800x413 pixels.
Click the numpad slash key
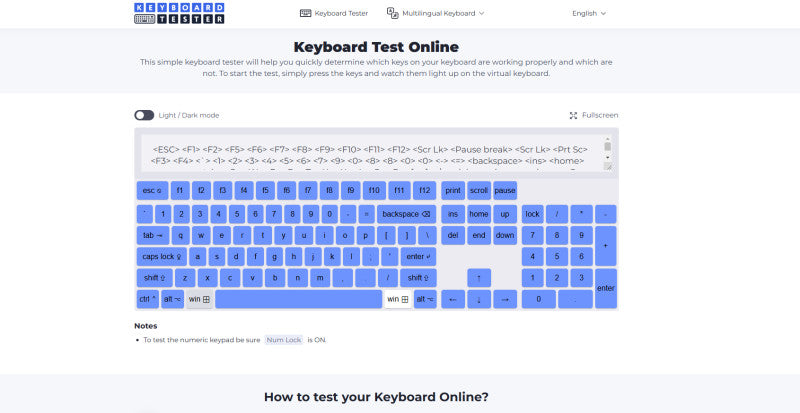coord(557,214)
